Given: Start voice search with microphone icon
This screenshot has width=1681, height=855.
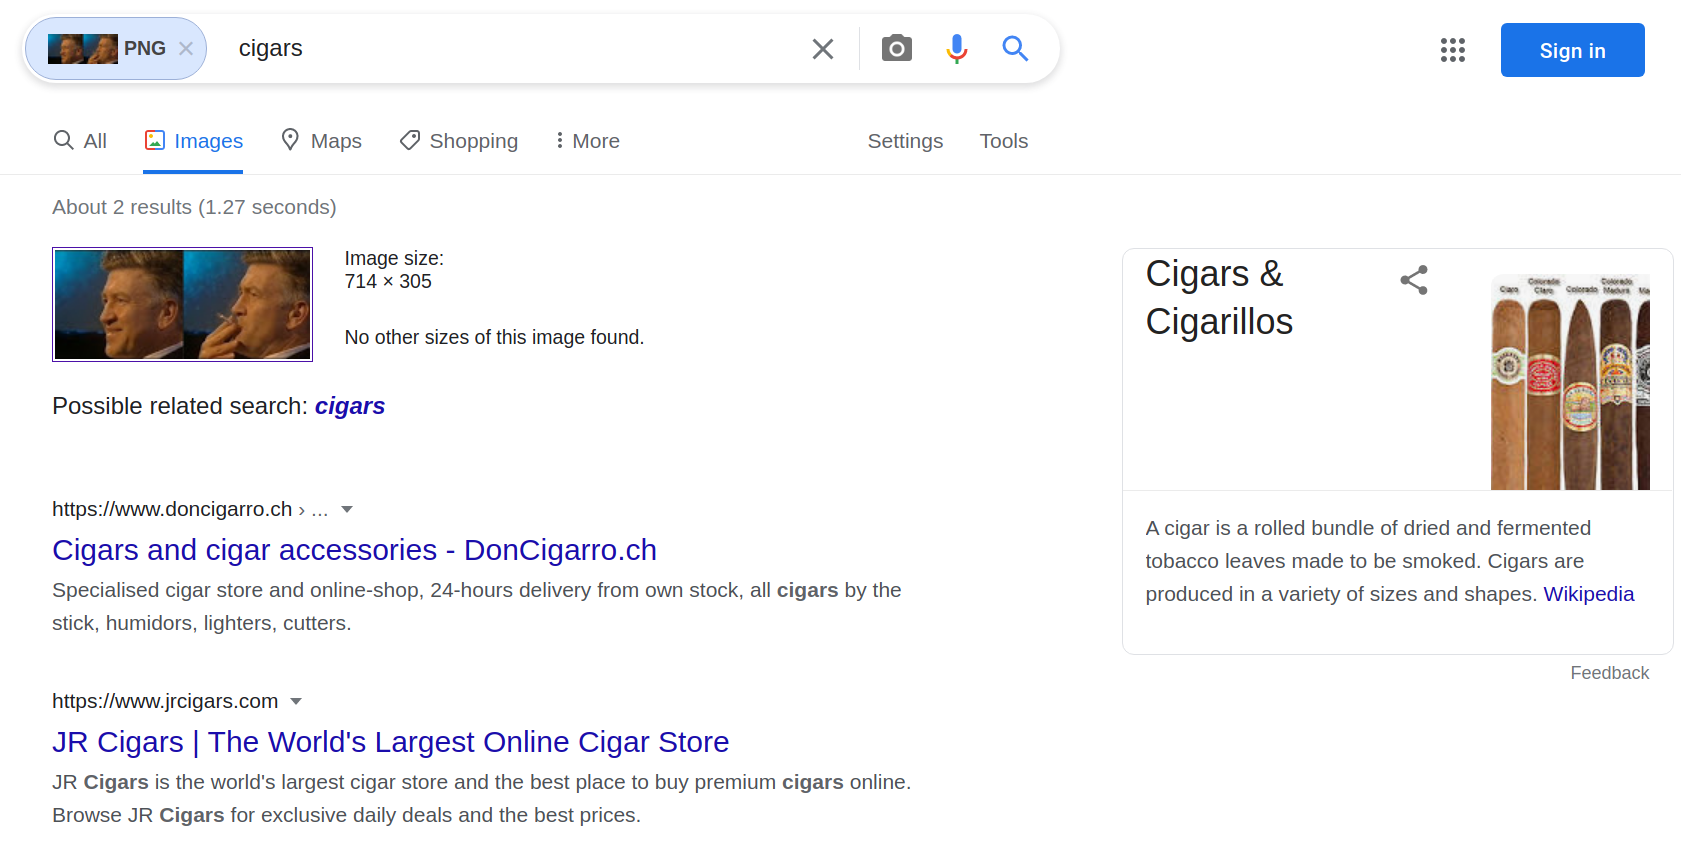Looking at the screenshot, I should tap(957, 48).
